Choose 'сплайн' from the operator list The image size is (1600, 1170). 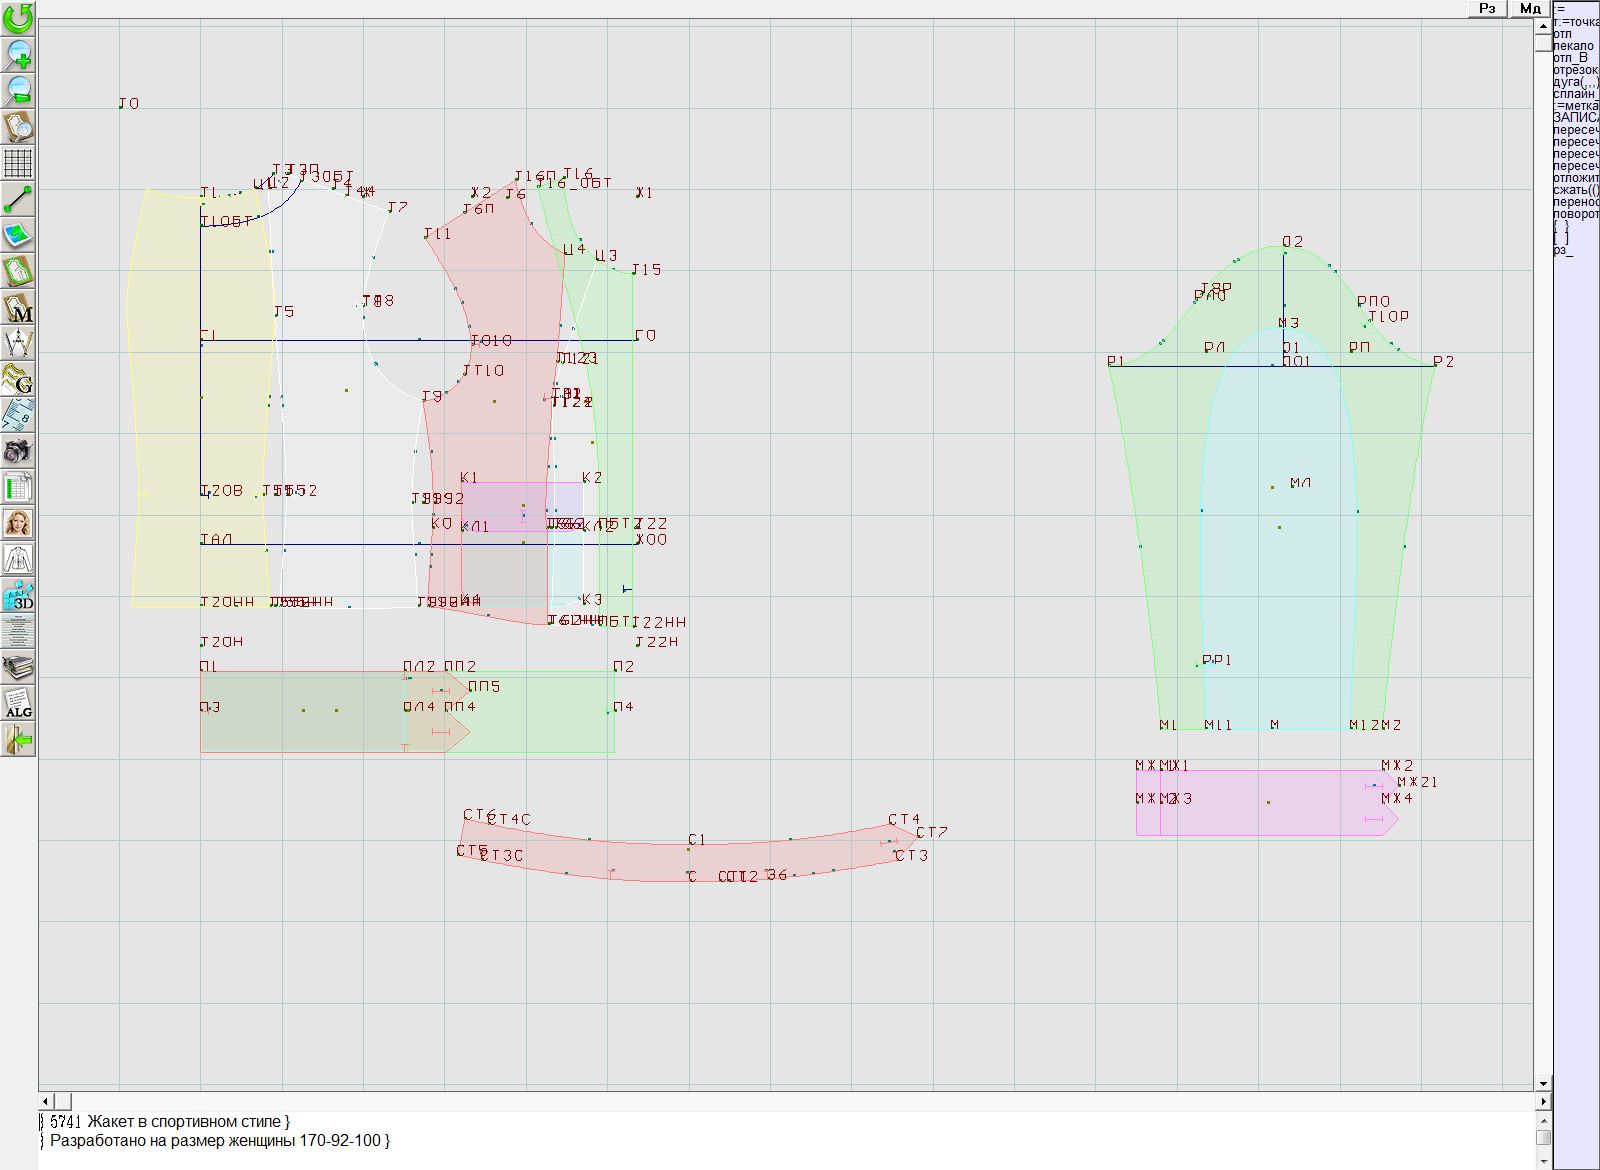point(1574,94)
